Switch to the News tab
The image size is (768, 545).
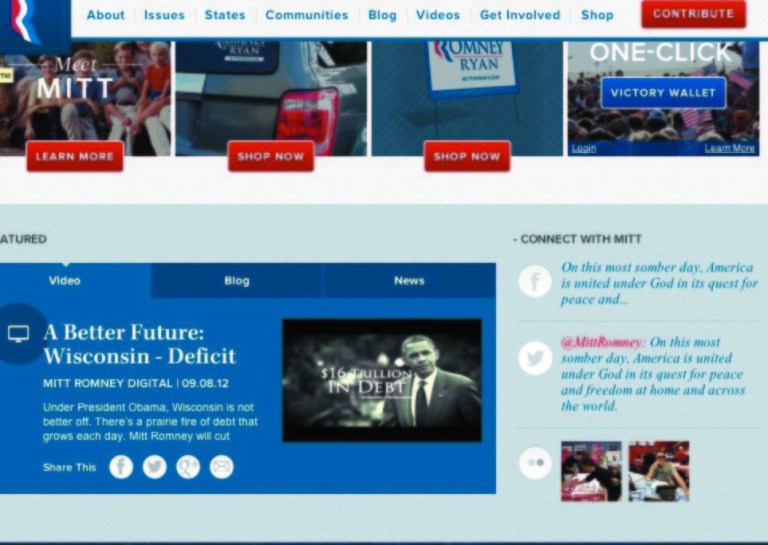click(409, 281)
